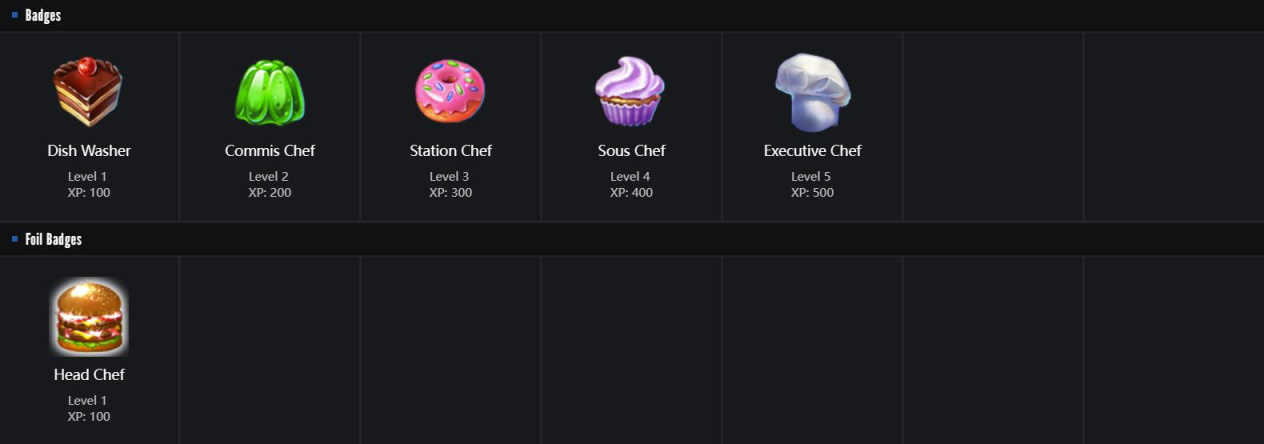Click the Sous Chef badge name

point(631,151)
